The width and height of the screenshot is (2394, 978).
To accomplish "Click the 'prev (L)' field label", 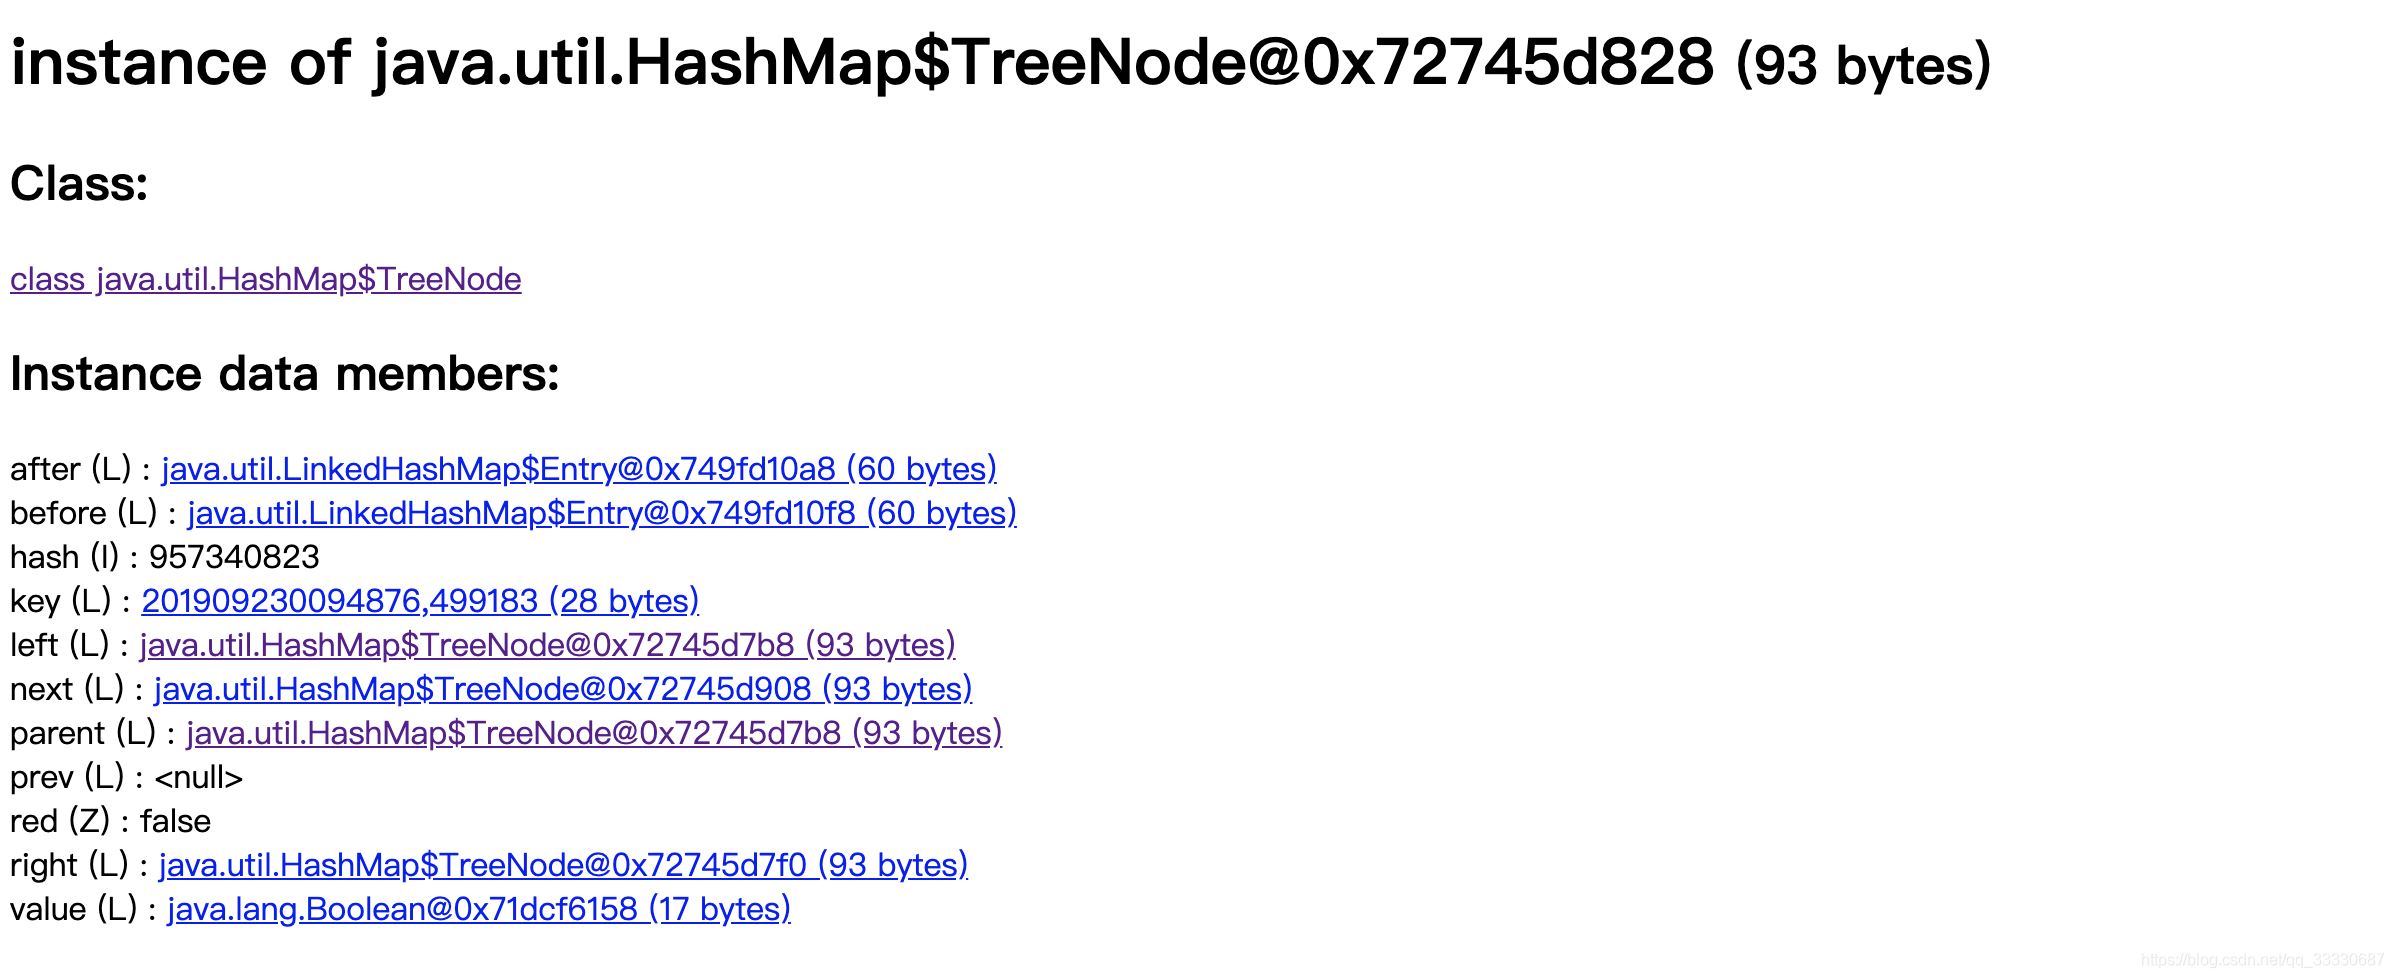I will (x=66, y=777).
